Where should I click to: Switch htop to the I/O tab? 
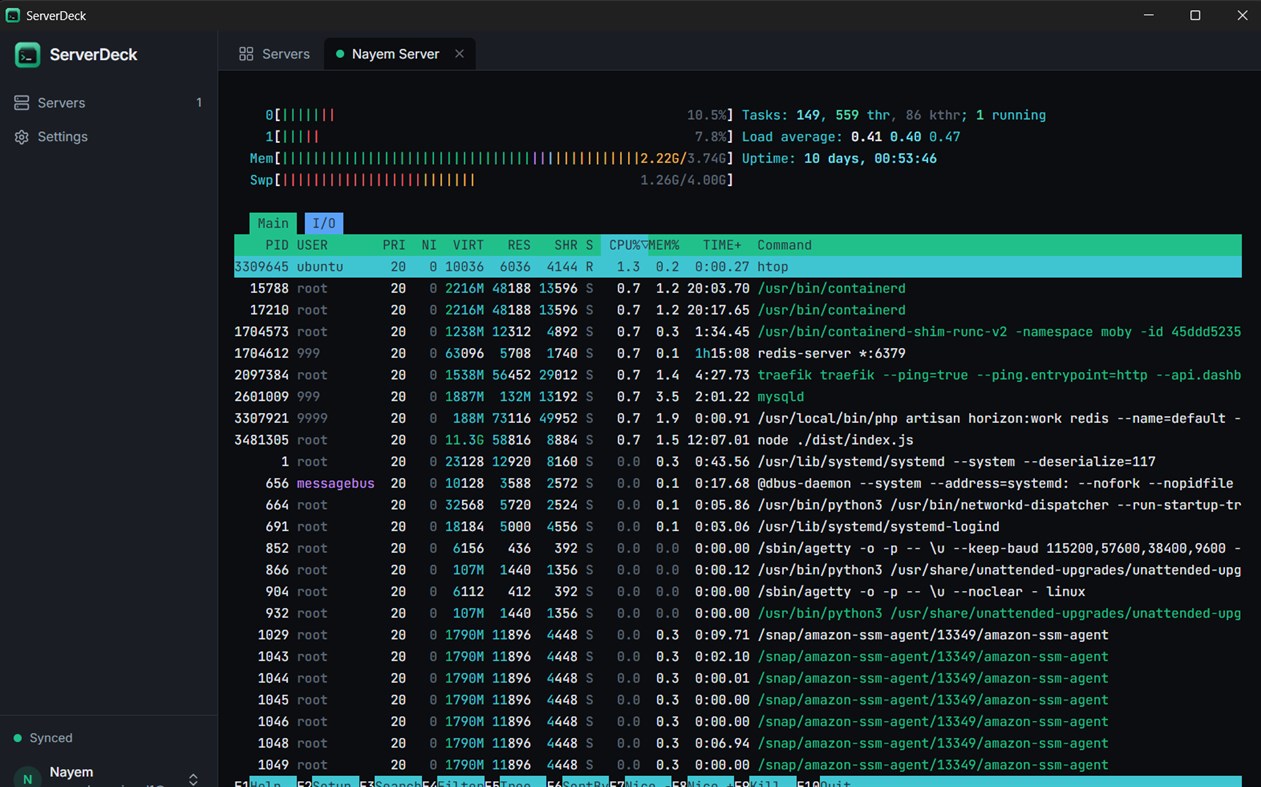click(x=324, y=223)
